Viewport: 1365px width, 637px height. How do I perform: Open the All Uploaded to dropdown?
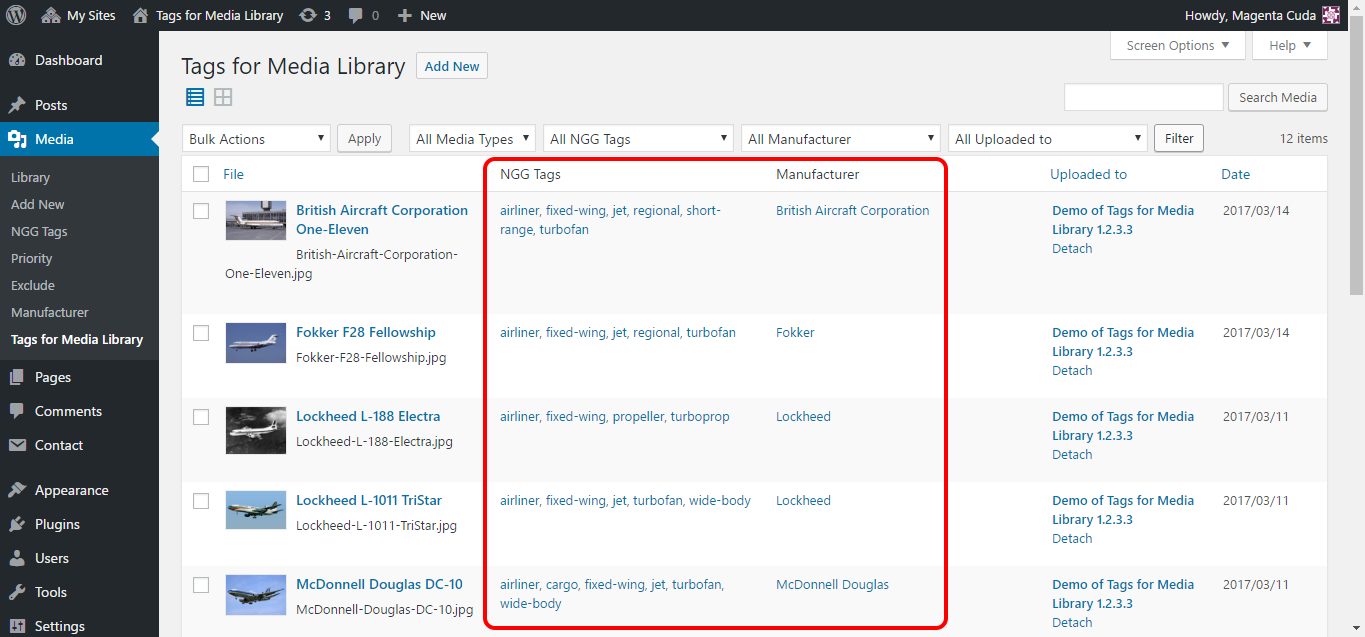(x=1047, y=139)
